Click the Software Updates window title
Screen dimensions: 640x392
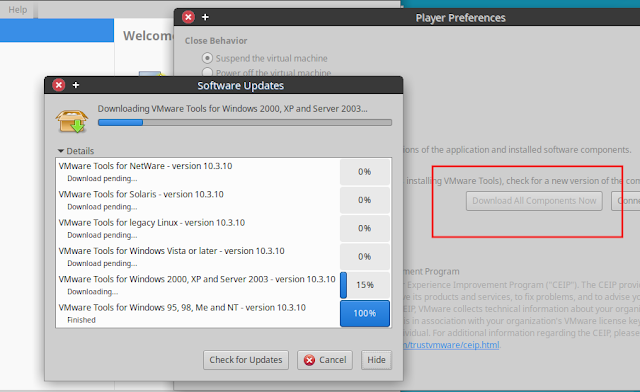click(x=241, y=85)
